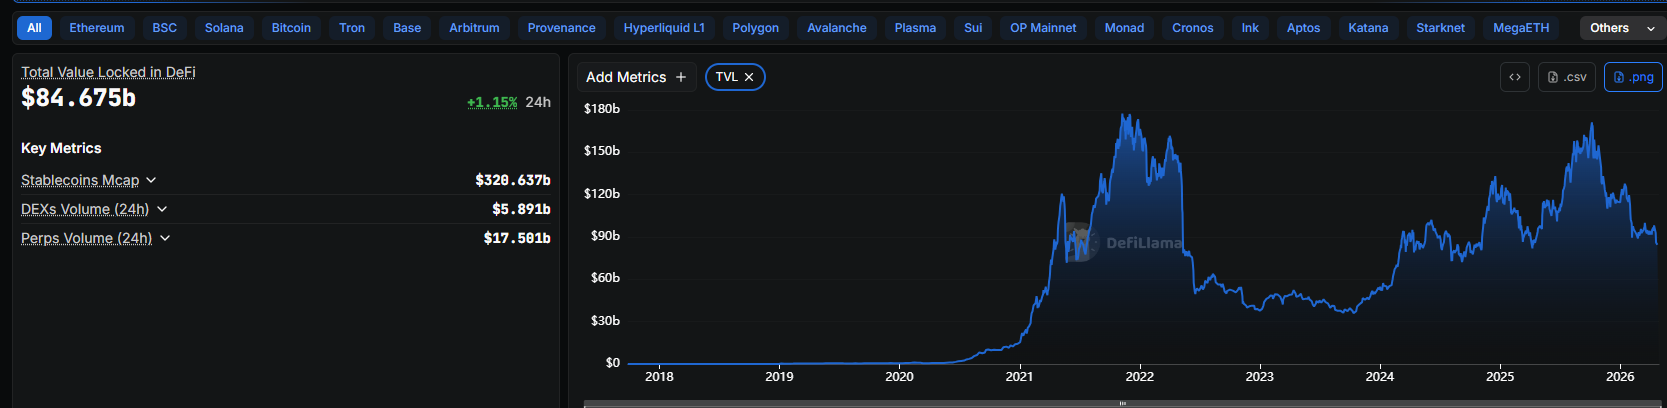Switch to the Tron chain
Screen dimensions: 1667x408
[x=352, y=28]
